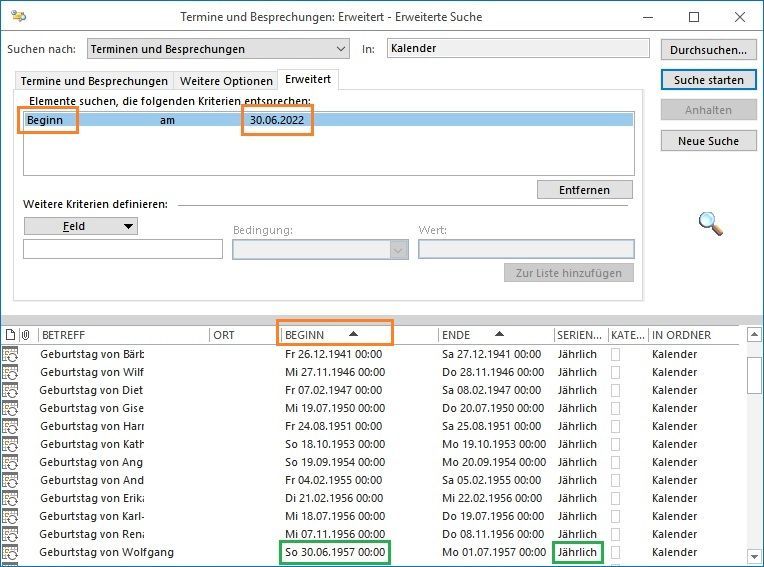764x567 pixels.
Task: Sort results by ENDE column
Action: 496,335
